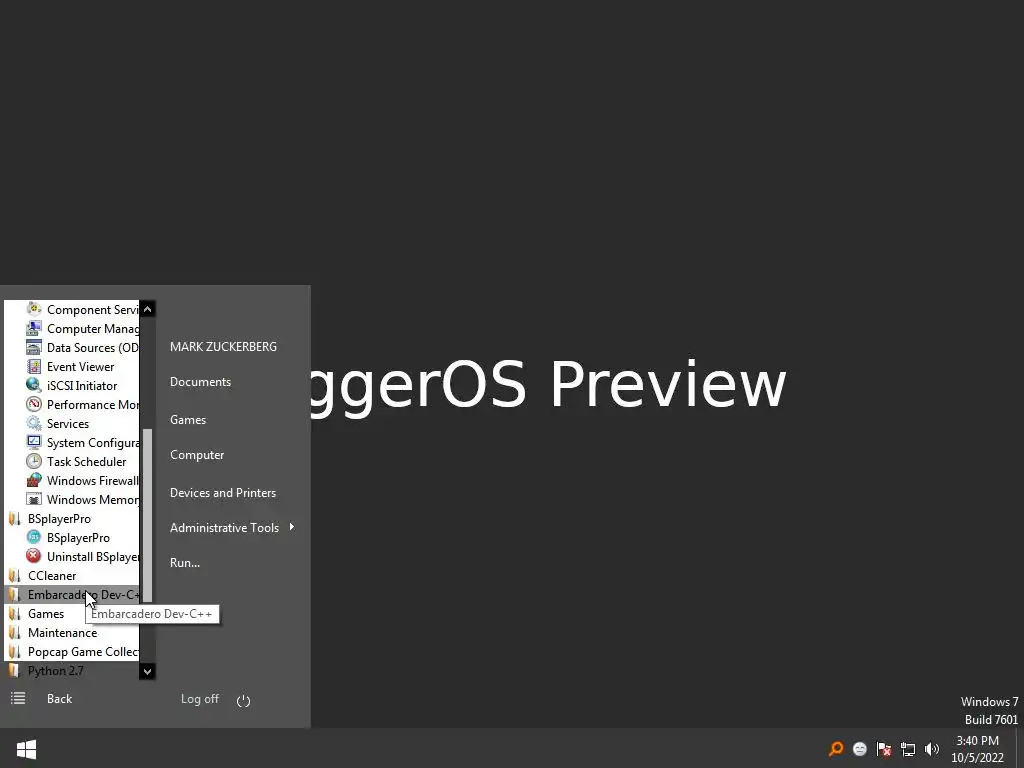Image resolution: width=1024 pixels, height=768 pixels.
Task: Click Log off button
Action: 200,699
